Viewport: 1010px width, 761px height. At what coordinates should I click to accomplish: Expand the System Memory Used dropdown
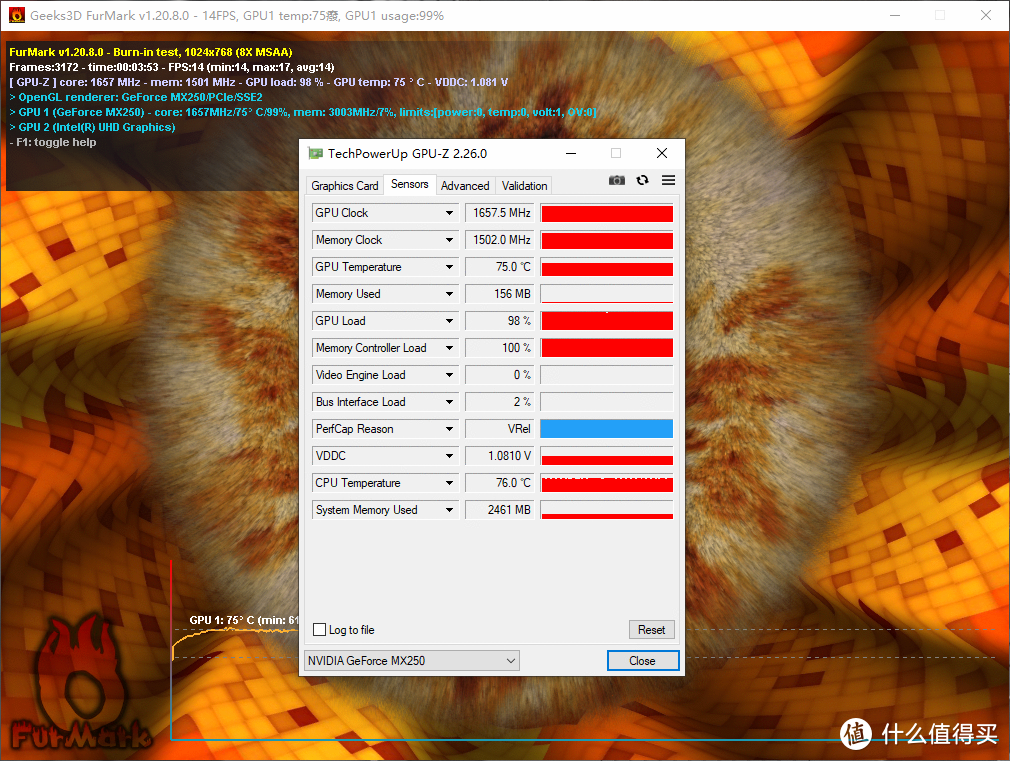(x=450, y=510)
